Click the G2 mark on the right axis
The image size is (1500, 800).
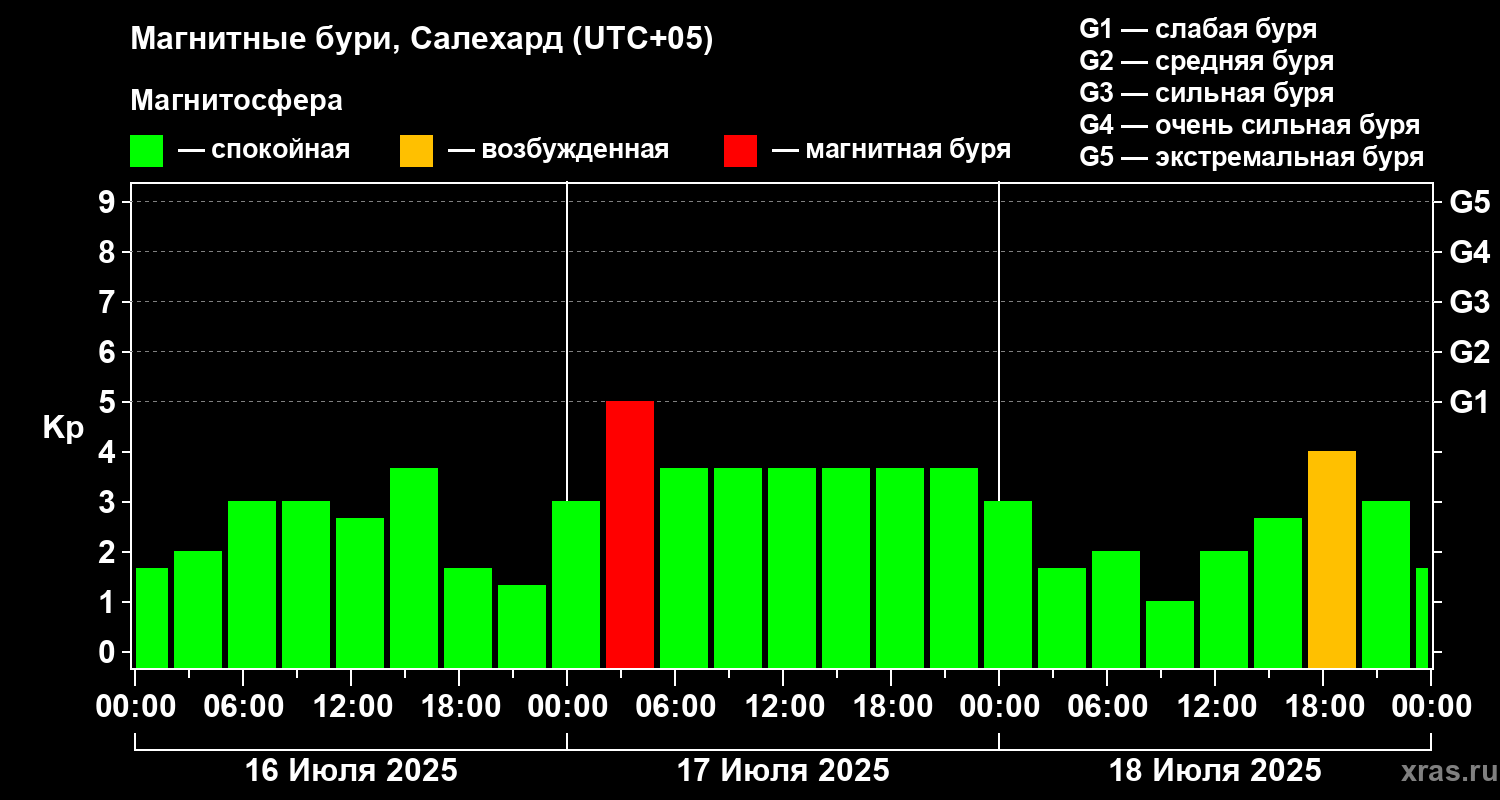pyautogui.click(x=1469, y=352)
